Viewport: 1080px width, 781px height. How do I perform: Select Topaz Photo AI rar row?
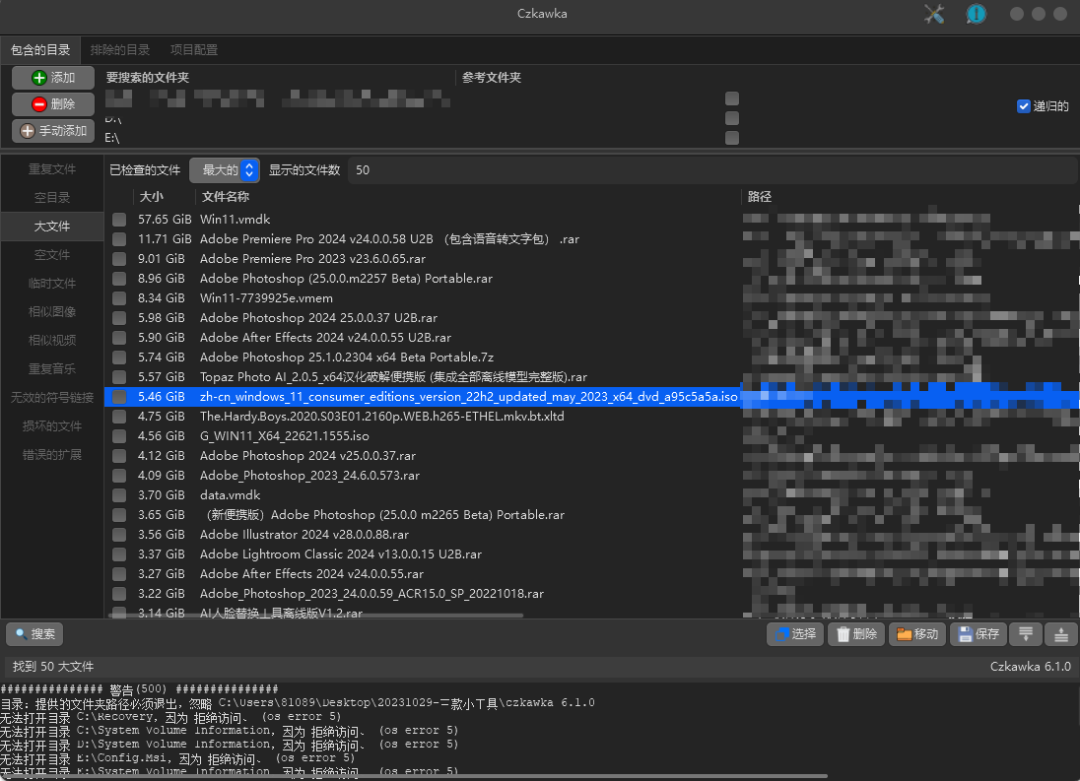point(592,377)
